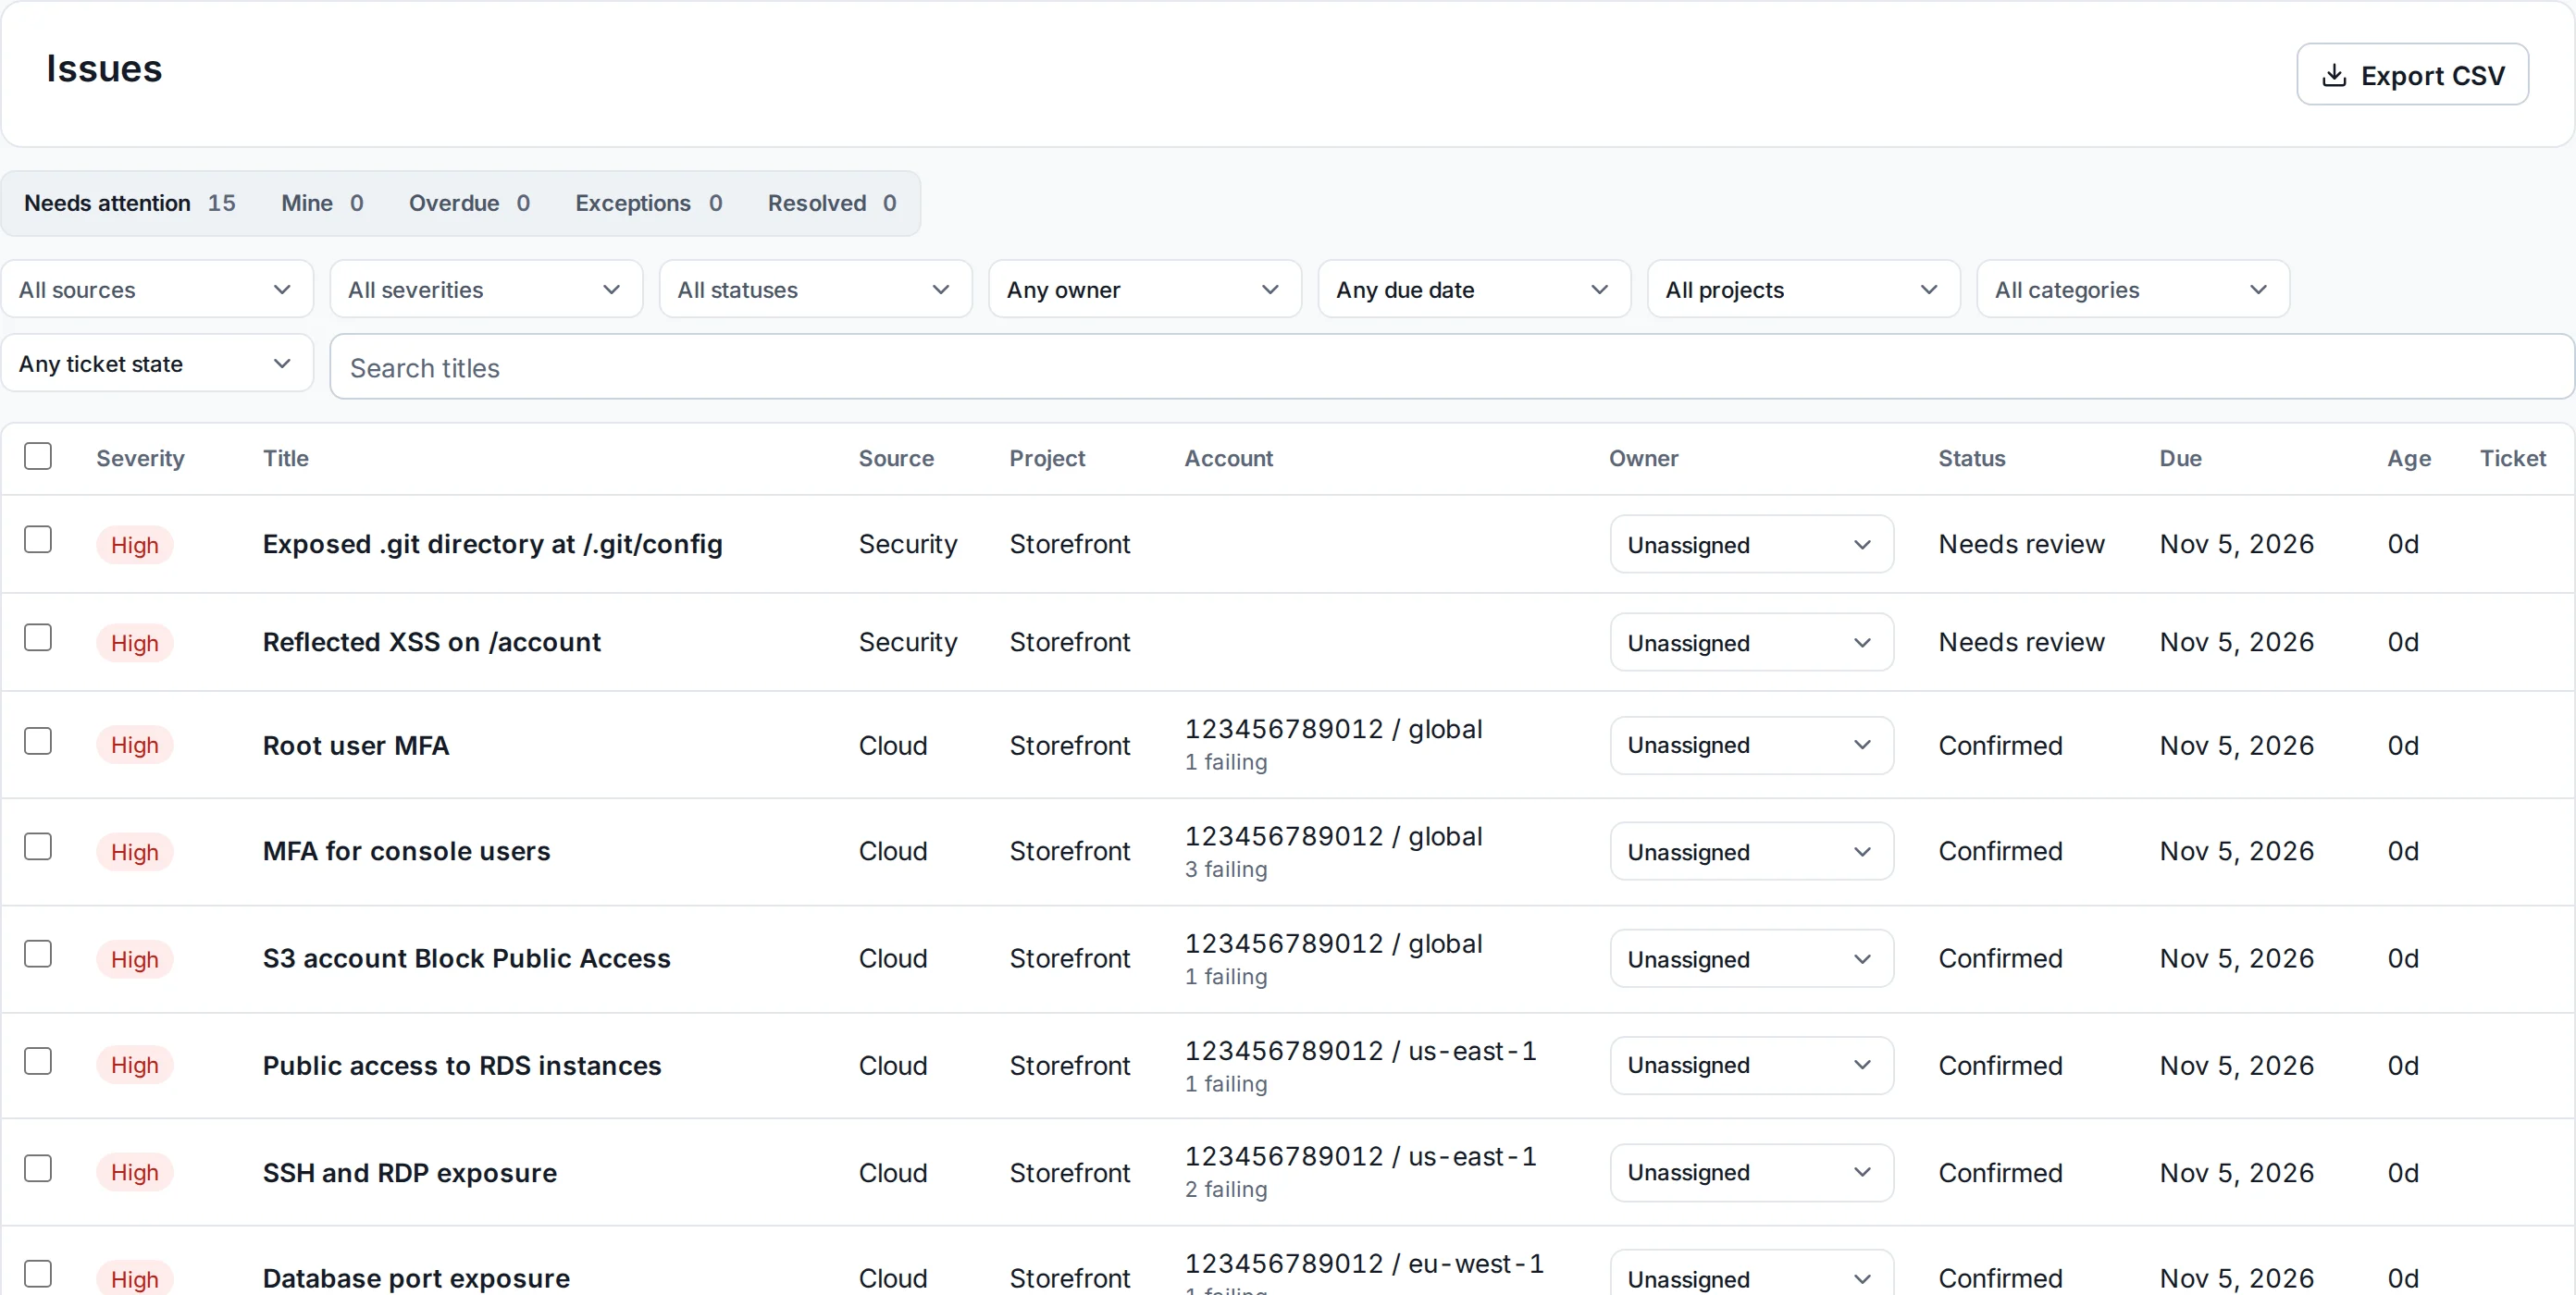Check the MFA for console users checkbox
Screen dimensions: 2576x1295
tap(38, 847)
